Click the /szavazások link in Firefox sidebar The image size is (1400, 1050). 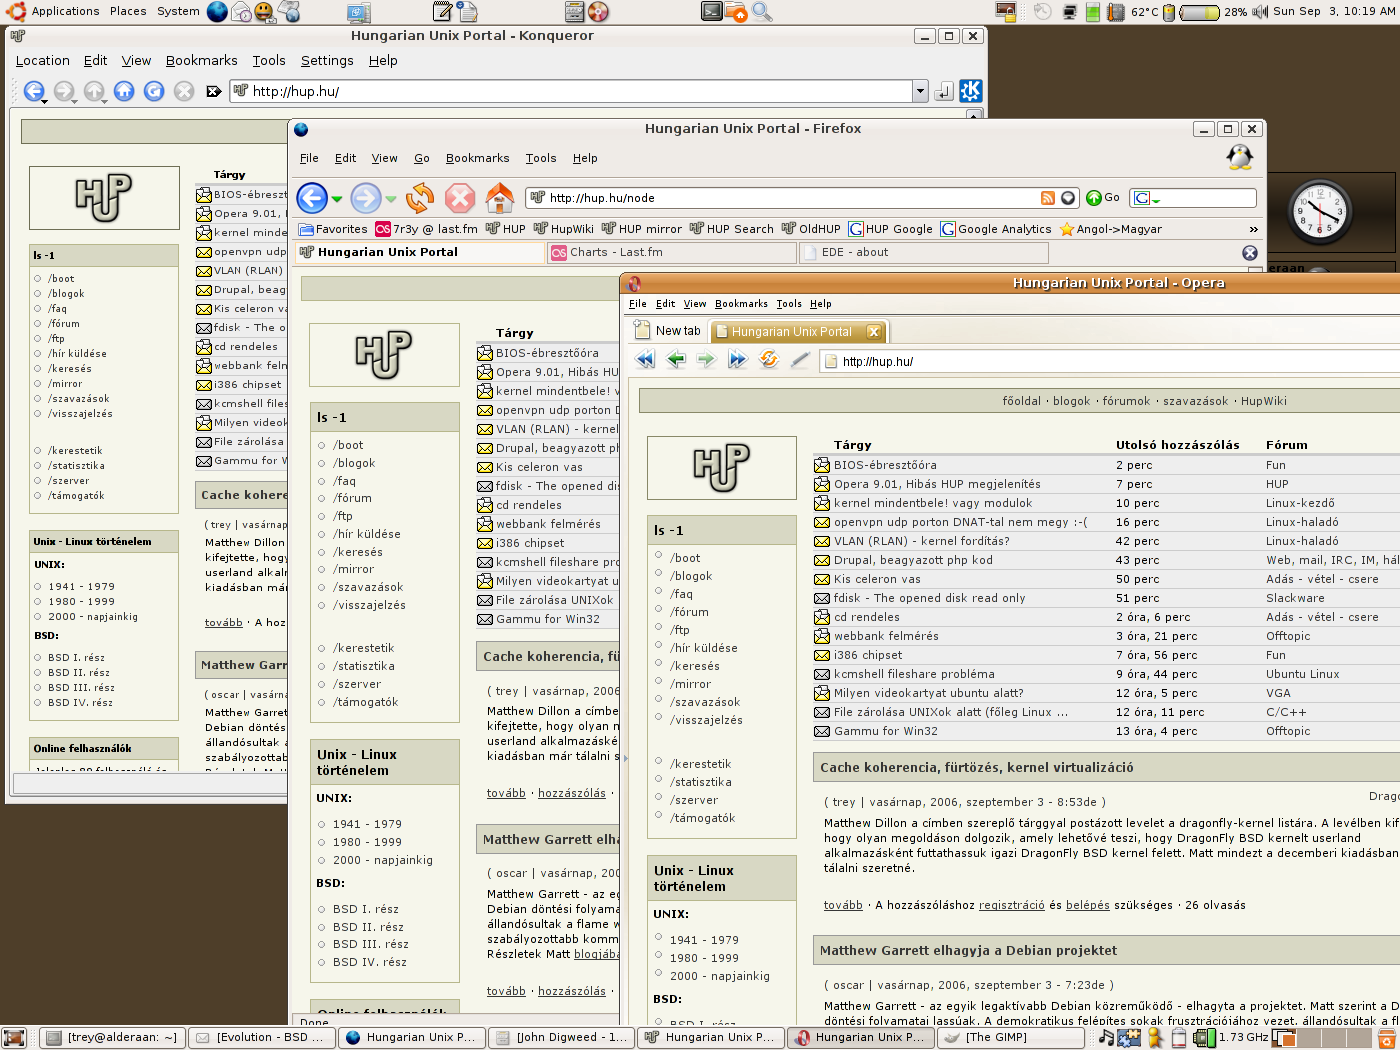point(368,587)
